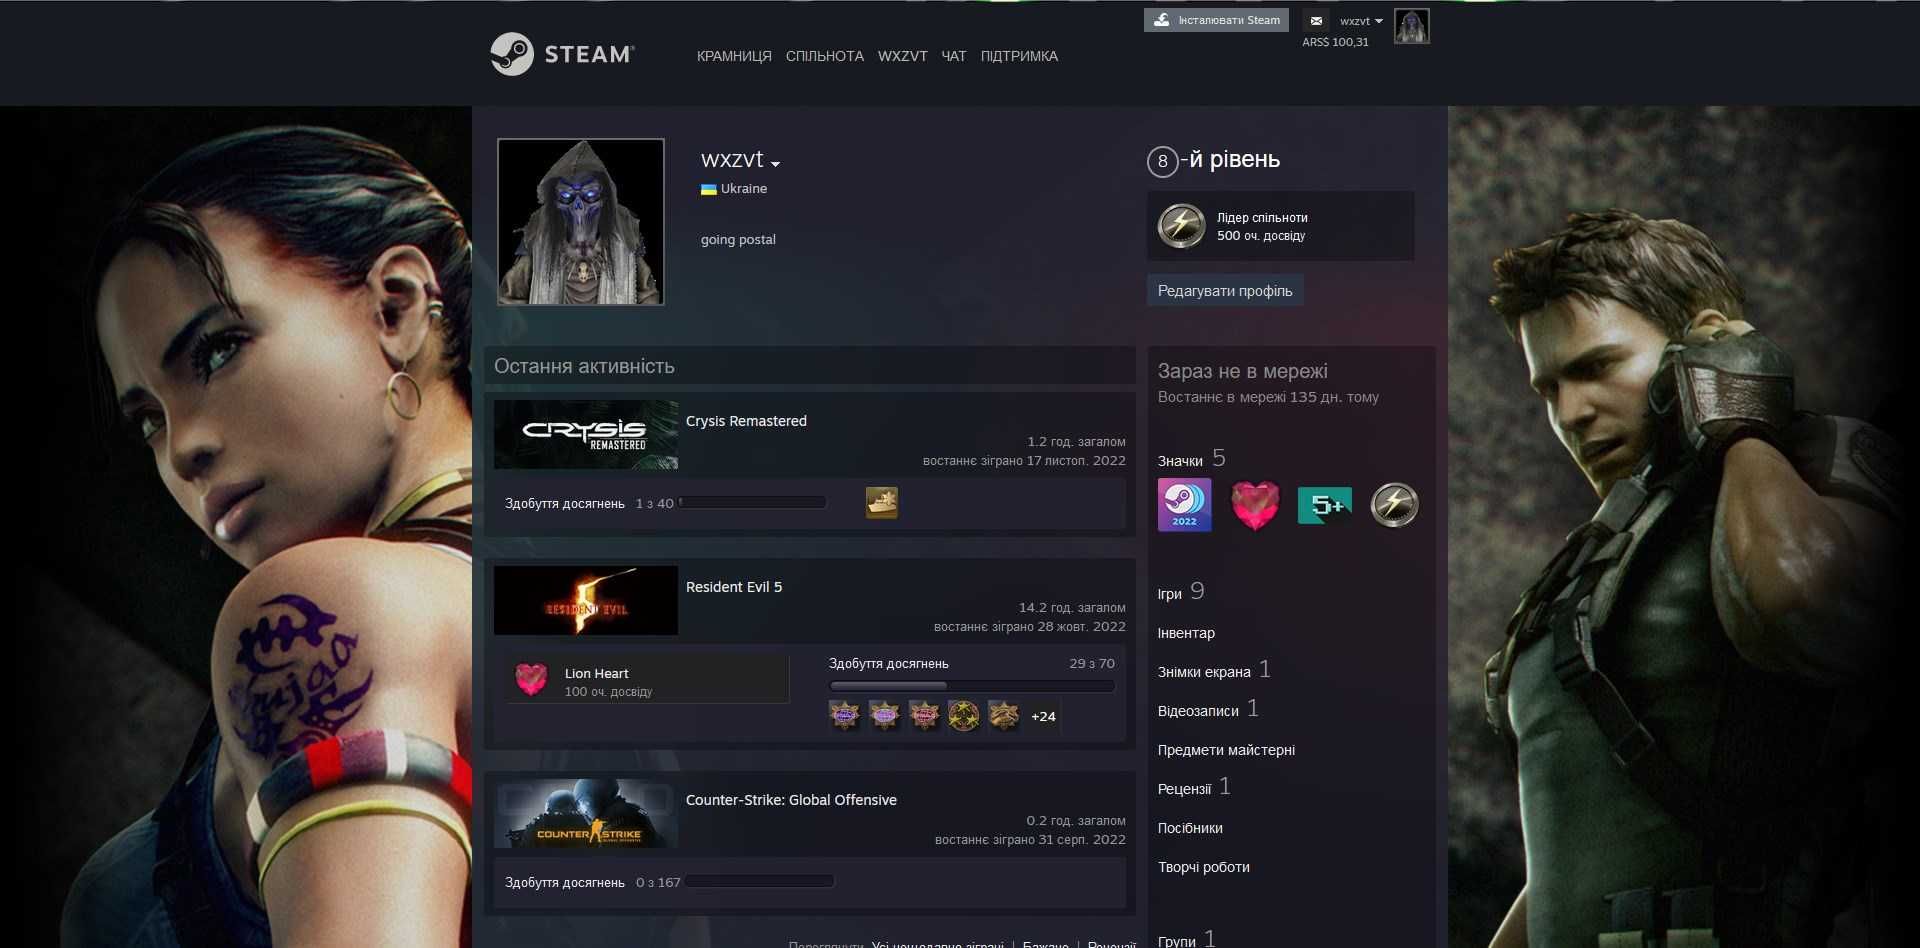Click the Здобуття досягнень 29 з 70 label
Screen dimensions: 1920x948
[x=971, y=664]
